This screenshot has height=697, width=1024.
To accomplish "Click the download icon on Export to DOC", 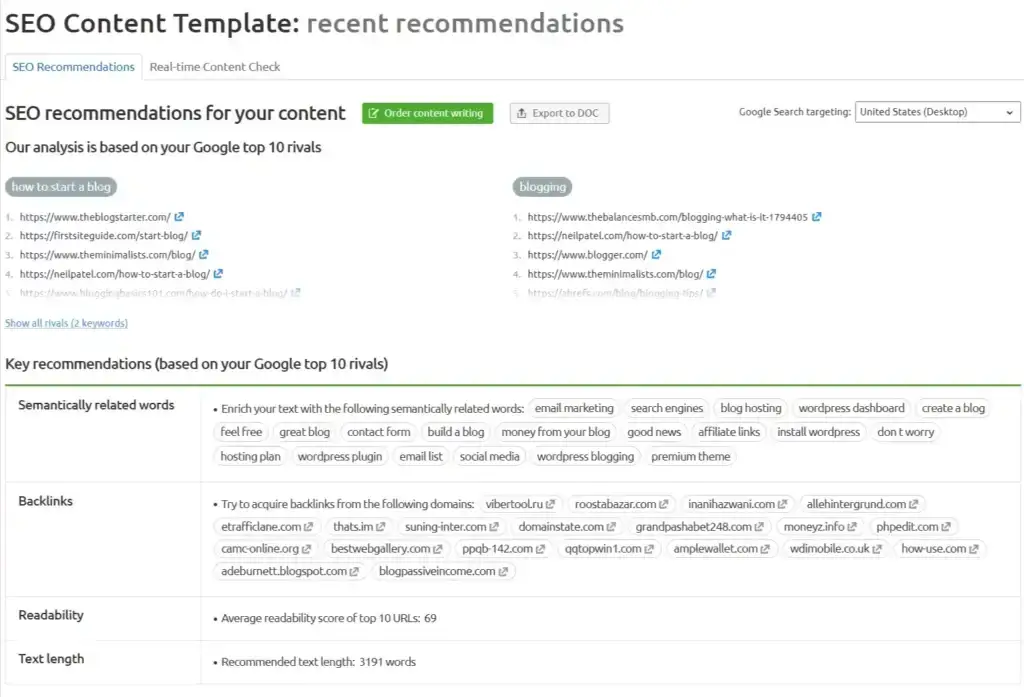I will click(x=521, y=113).
